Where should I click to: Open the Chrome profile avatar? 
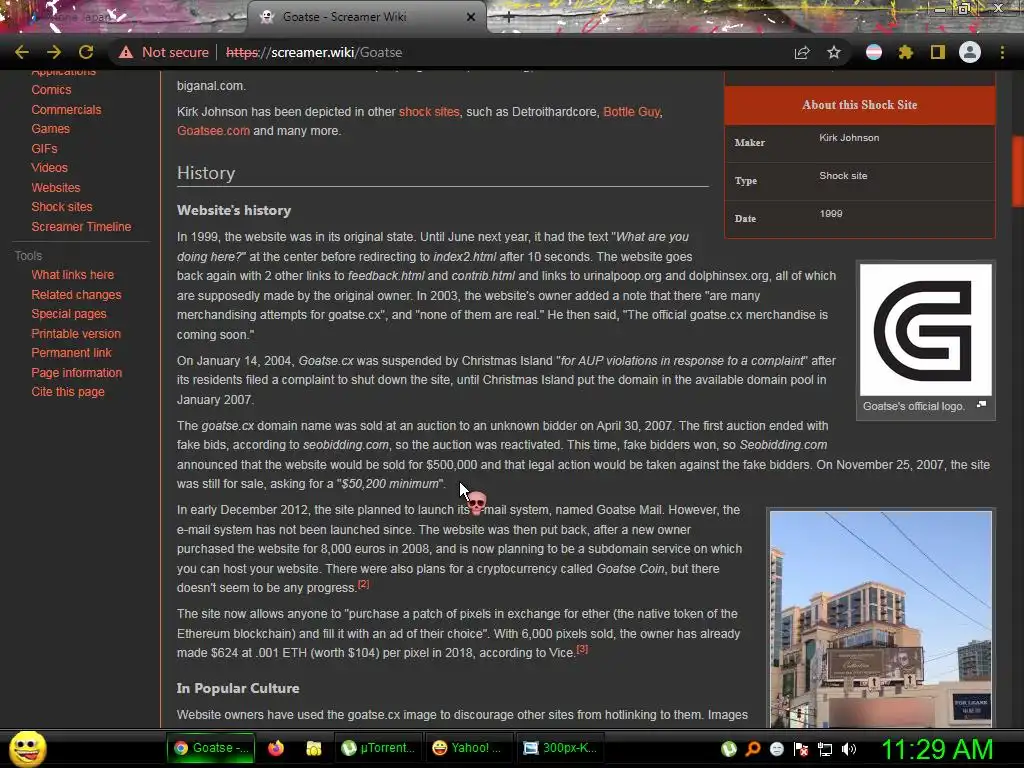[x=970, y=52]
